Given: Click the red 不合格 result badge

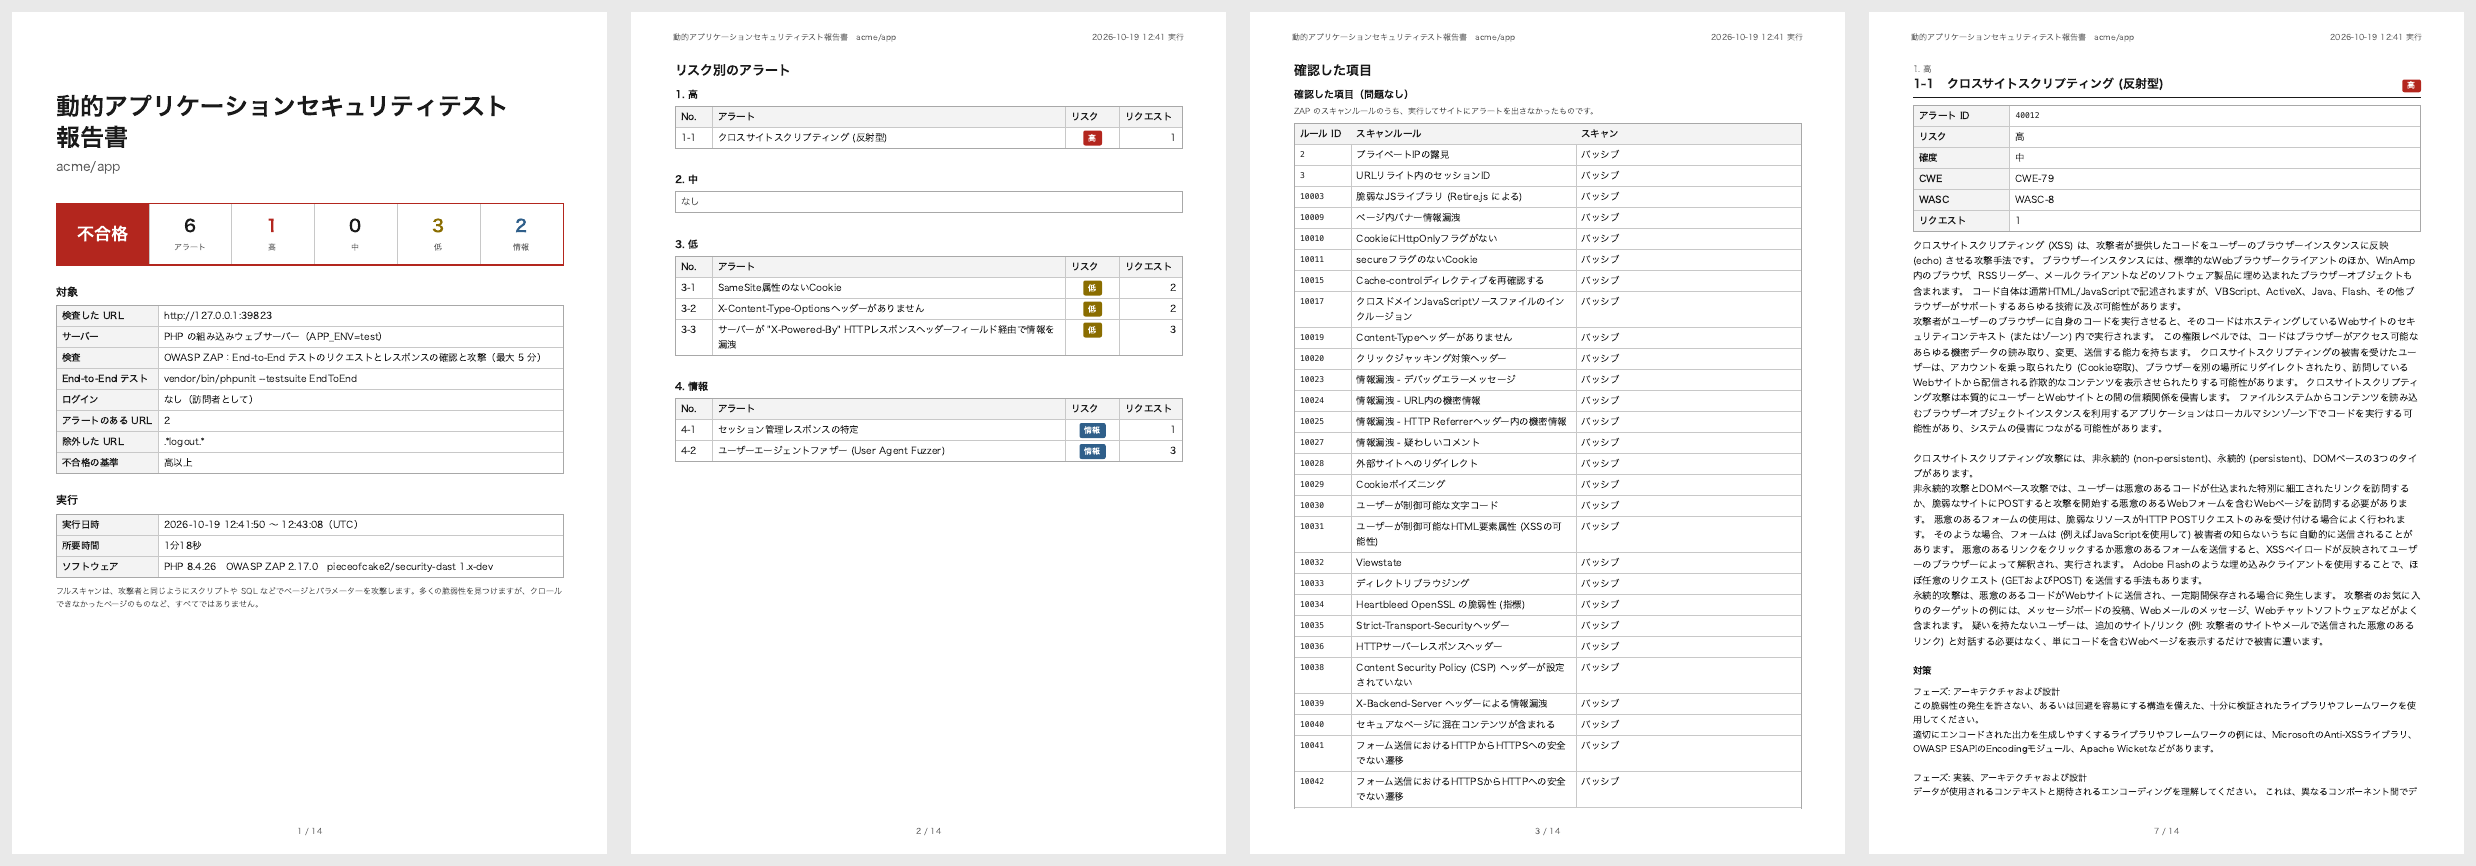Looking at the screenshot, I should coord(103,234).
